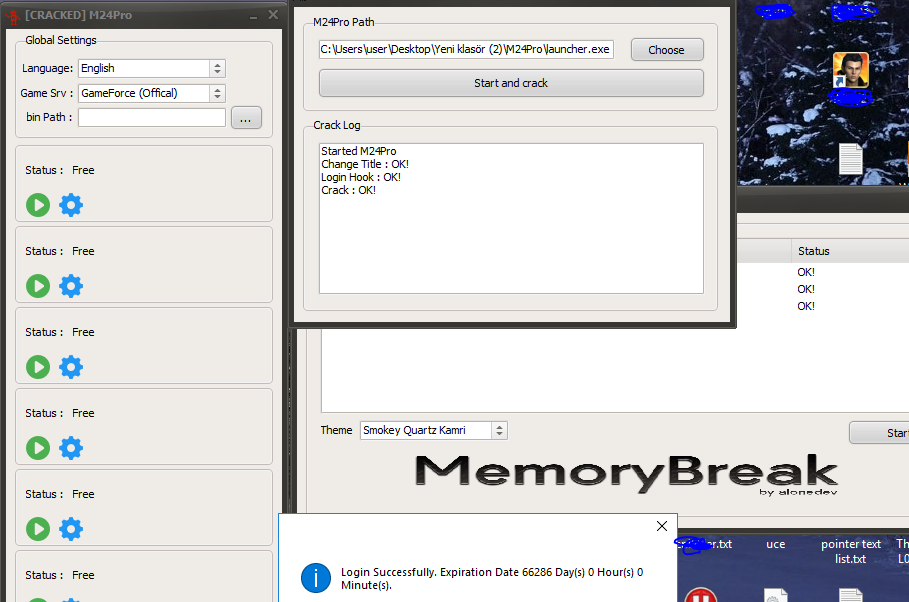Start the second Free status slot
Viewport: 909px width, 602px height.
point(38,286)
